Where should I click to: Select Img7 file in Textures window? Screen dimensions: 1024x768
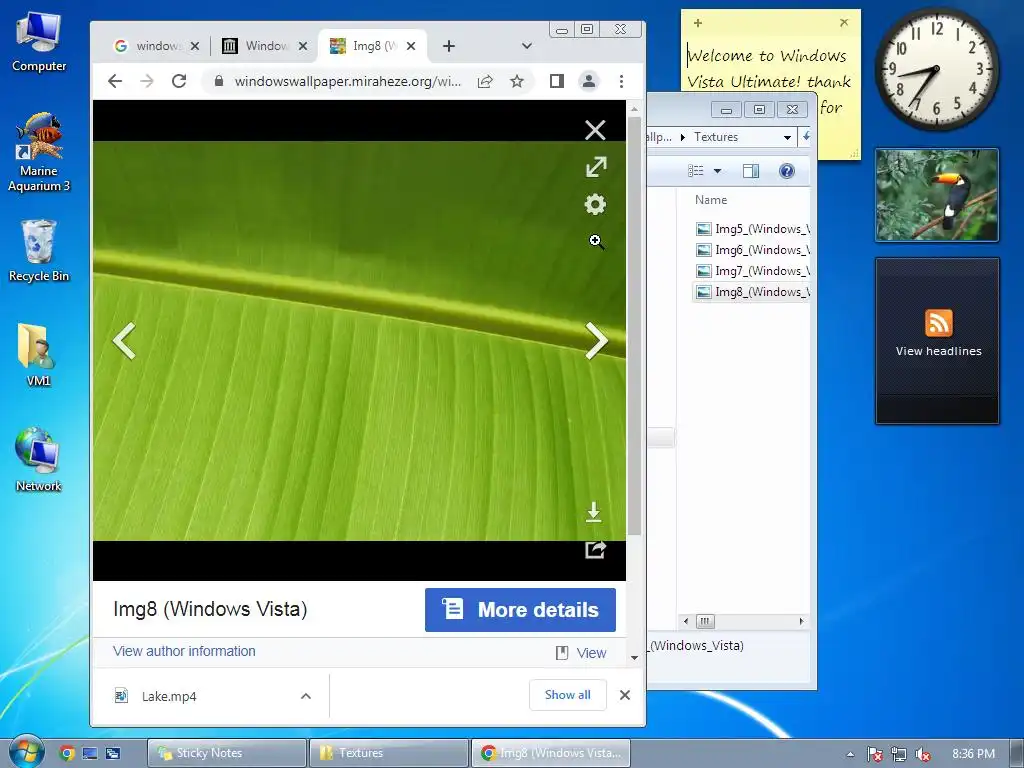[x=753, y=270]
